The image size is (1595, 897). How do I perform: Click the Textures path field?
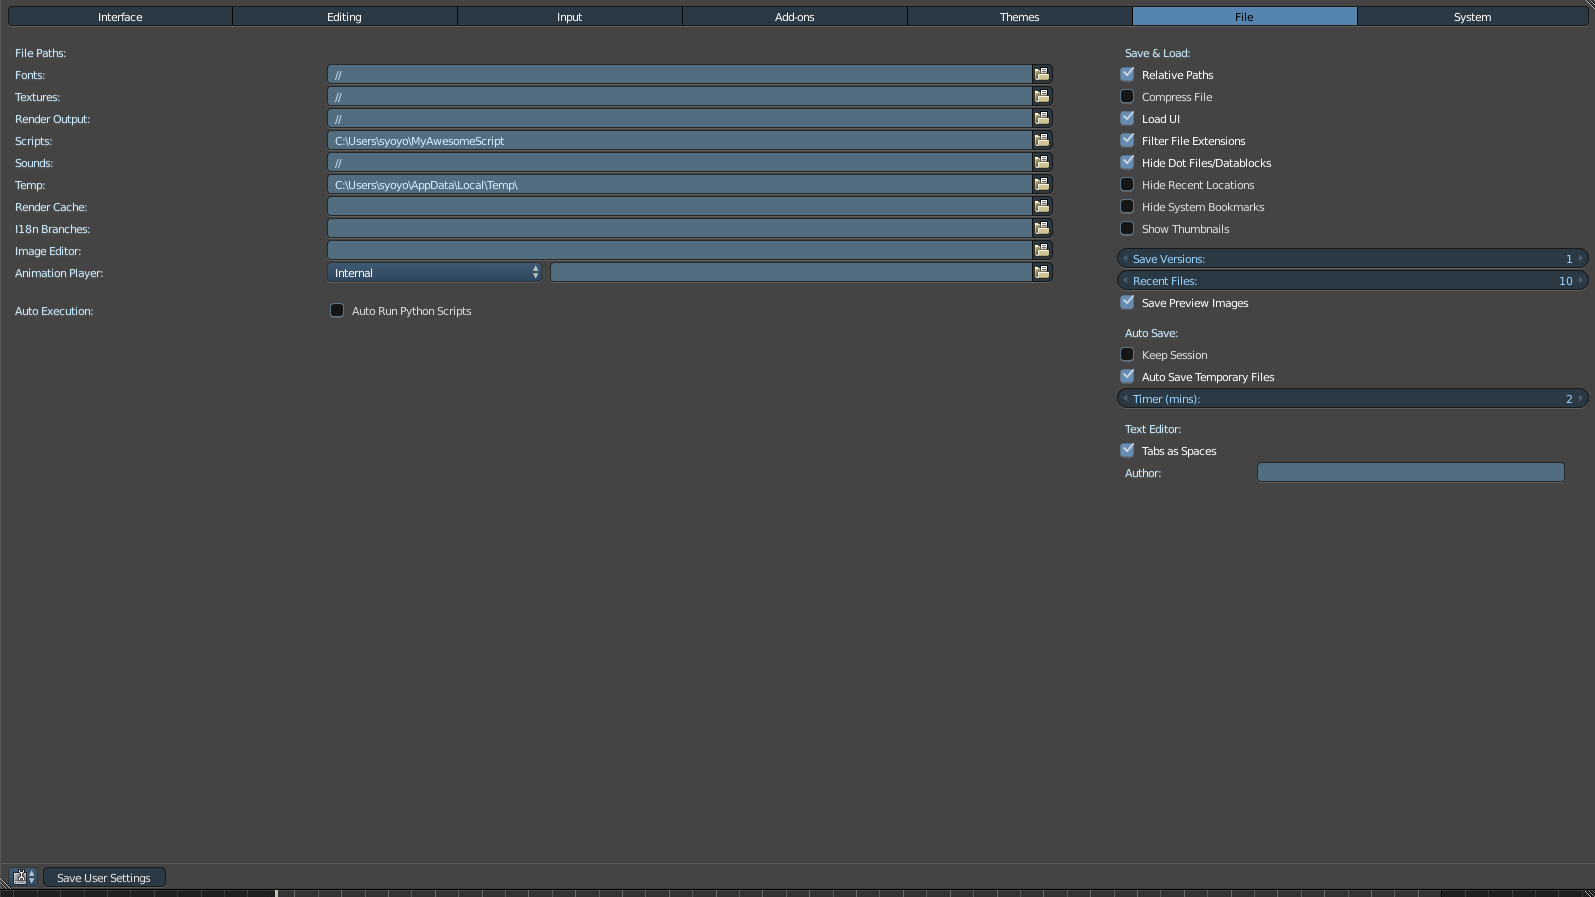coord(679,97)
